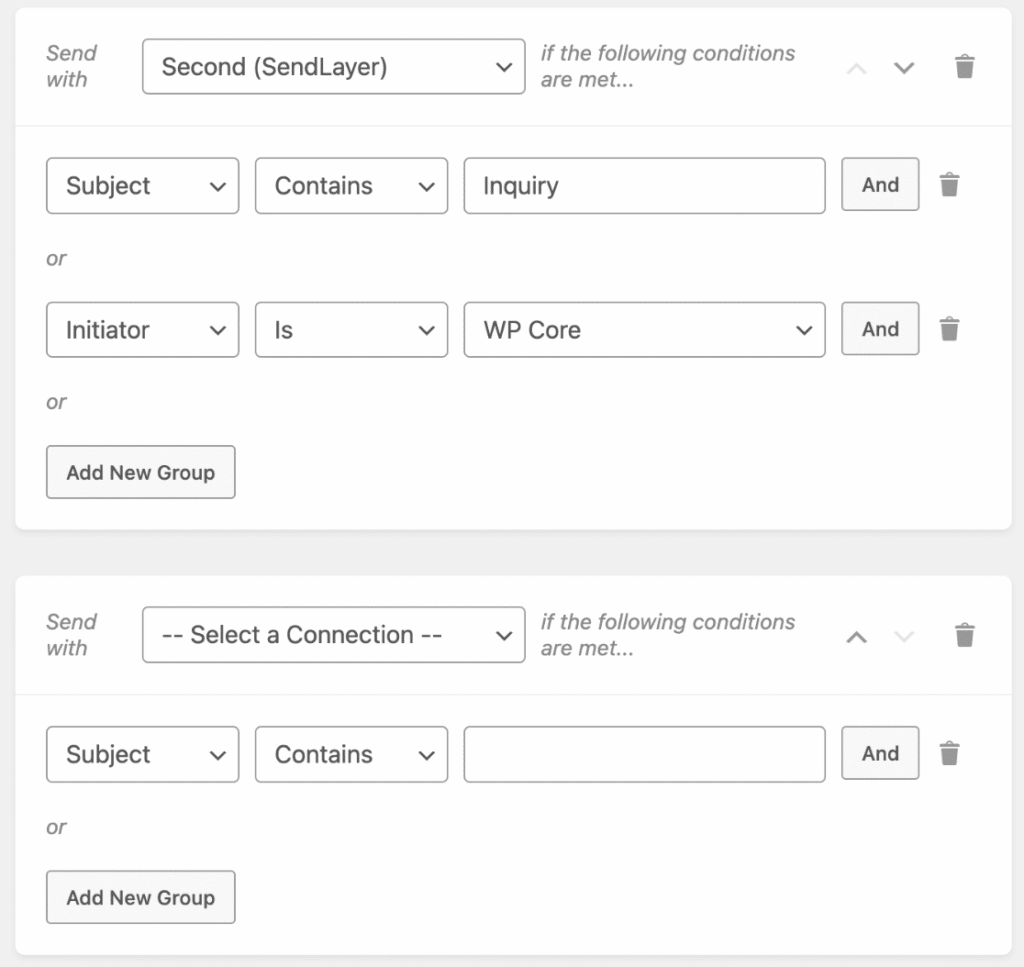Viewport: 1024px width, 967px height.
Task: Click the disabled up arrow on first rule
Action: (856, 68)
